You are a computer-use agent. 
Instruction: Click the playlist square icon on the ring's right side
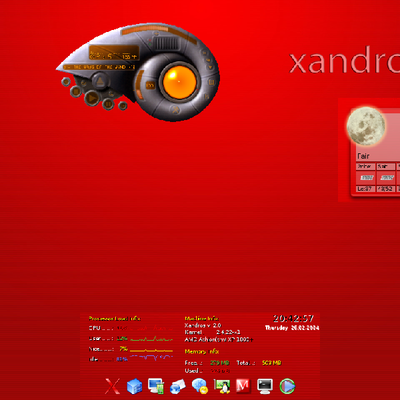[x=211, y=82]
